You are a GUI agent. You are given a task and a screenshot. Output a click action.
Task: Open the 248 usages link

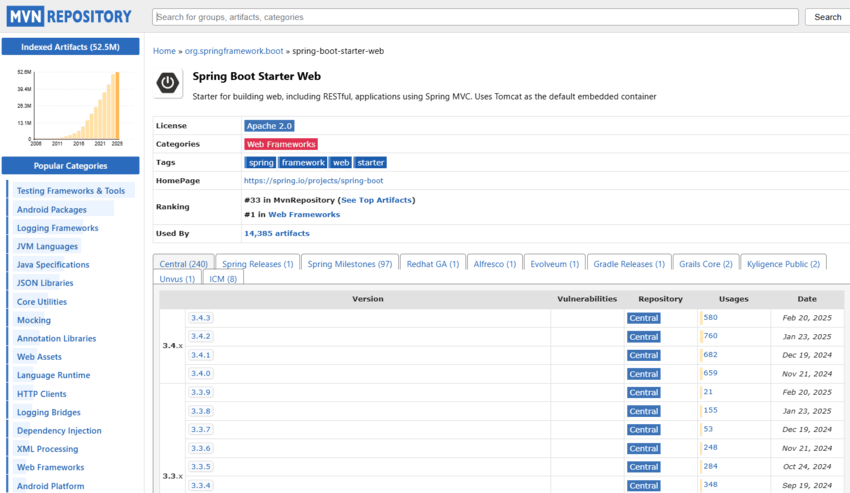coord(710,447)
